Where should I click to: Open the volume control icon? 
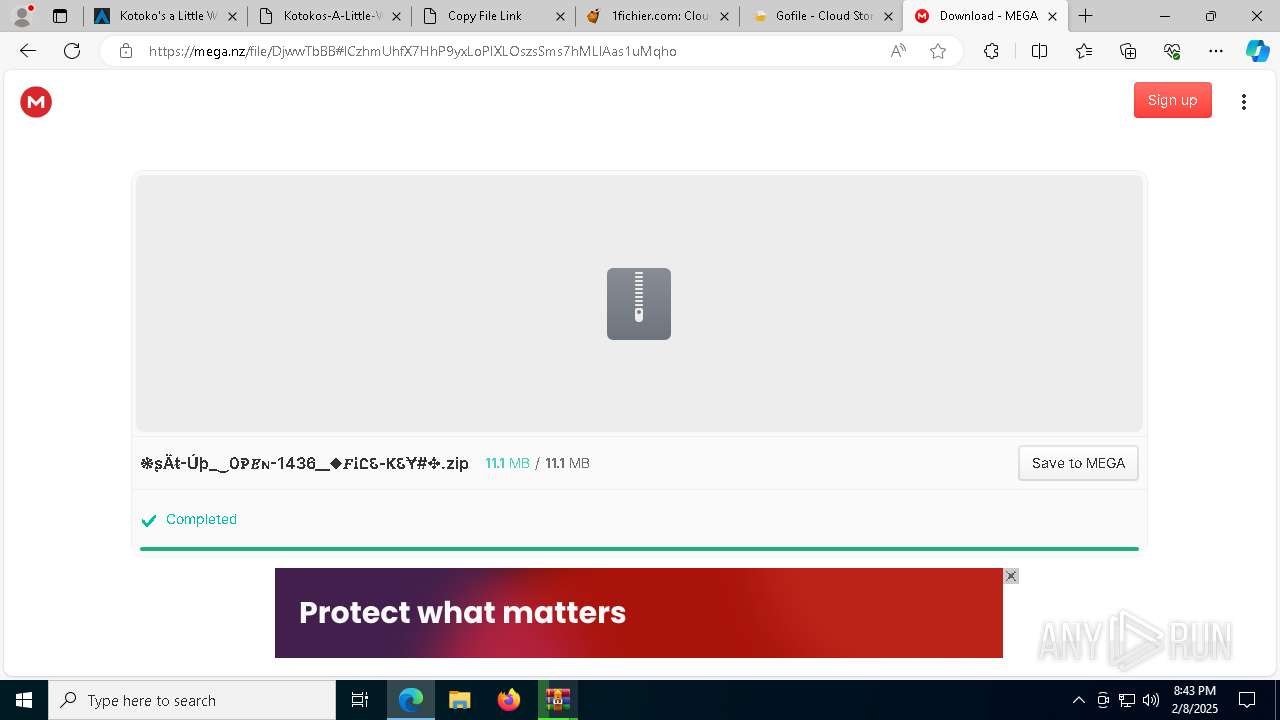pos(1151,700)
